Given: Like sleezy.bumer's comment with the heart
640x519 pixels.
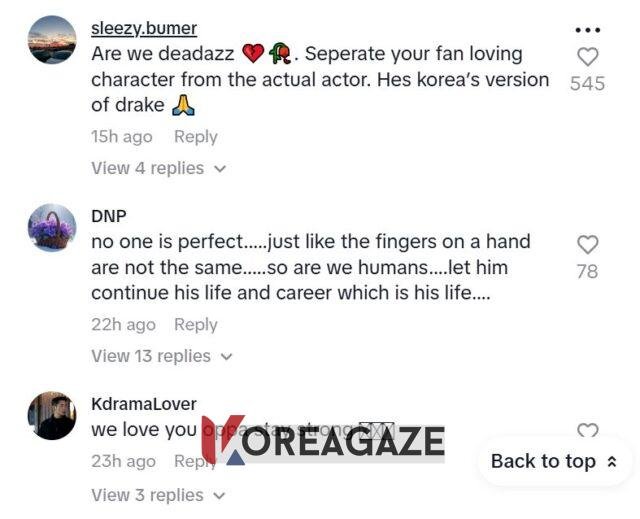Looking at the screenshot, I should [x=588, y=57].
